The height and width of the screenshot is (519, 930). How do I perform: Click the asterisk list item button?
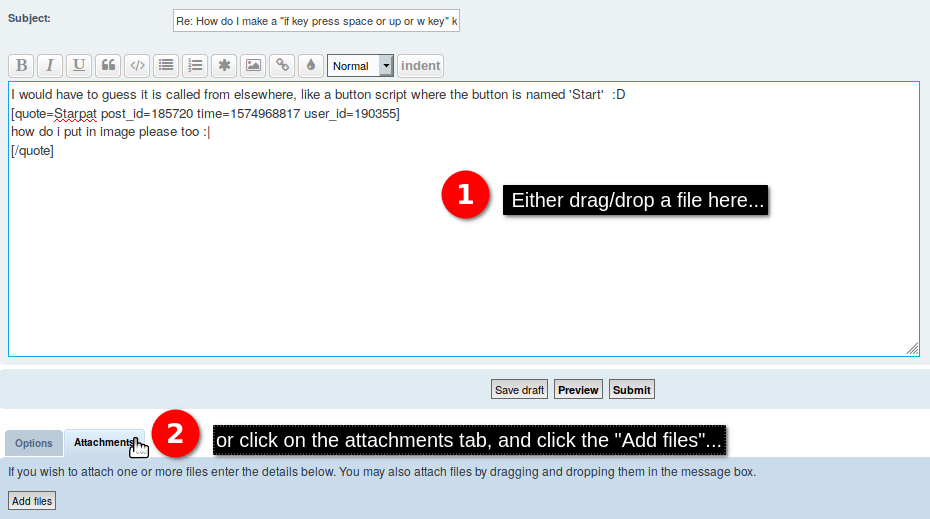224,66
